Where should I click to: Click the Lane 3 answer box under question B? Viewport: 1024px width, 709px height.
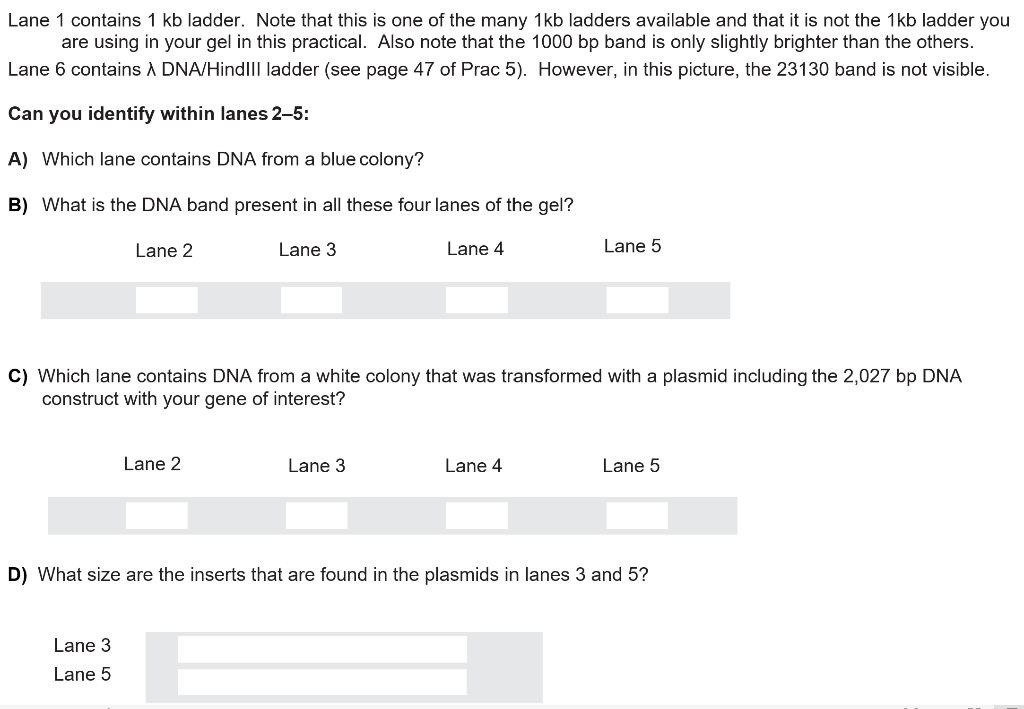311,299
